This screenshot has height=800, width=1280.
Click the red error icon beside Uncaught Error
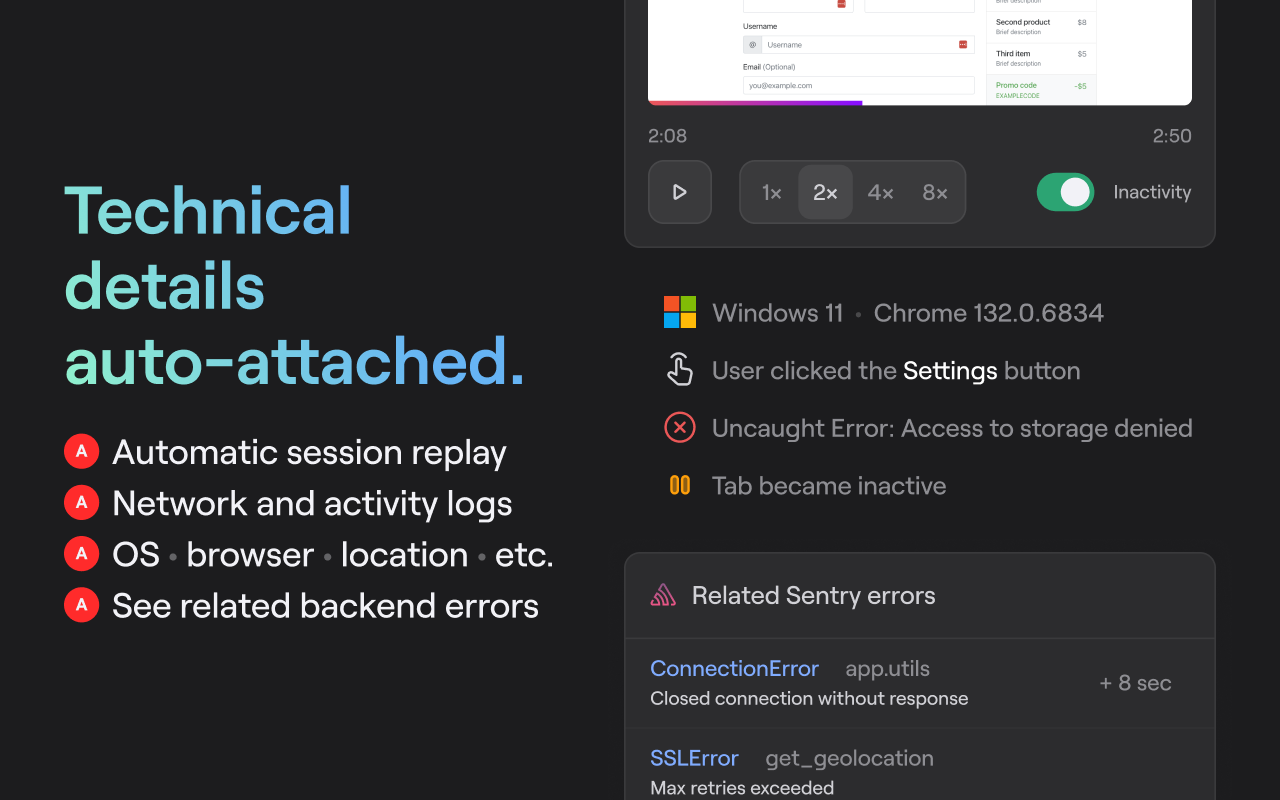[680, 427]
